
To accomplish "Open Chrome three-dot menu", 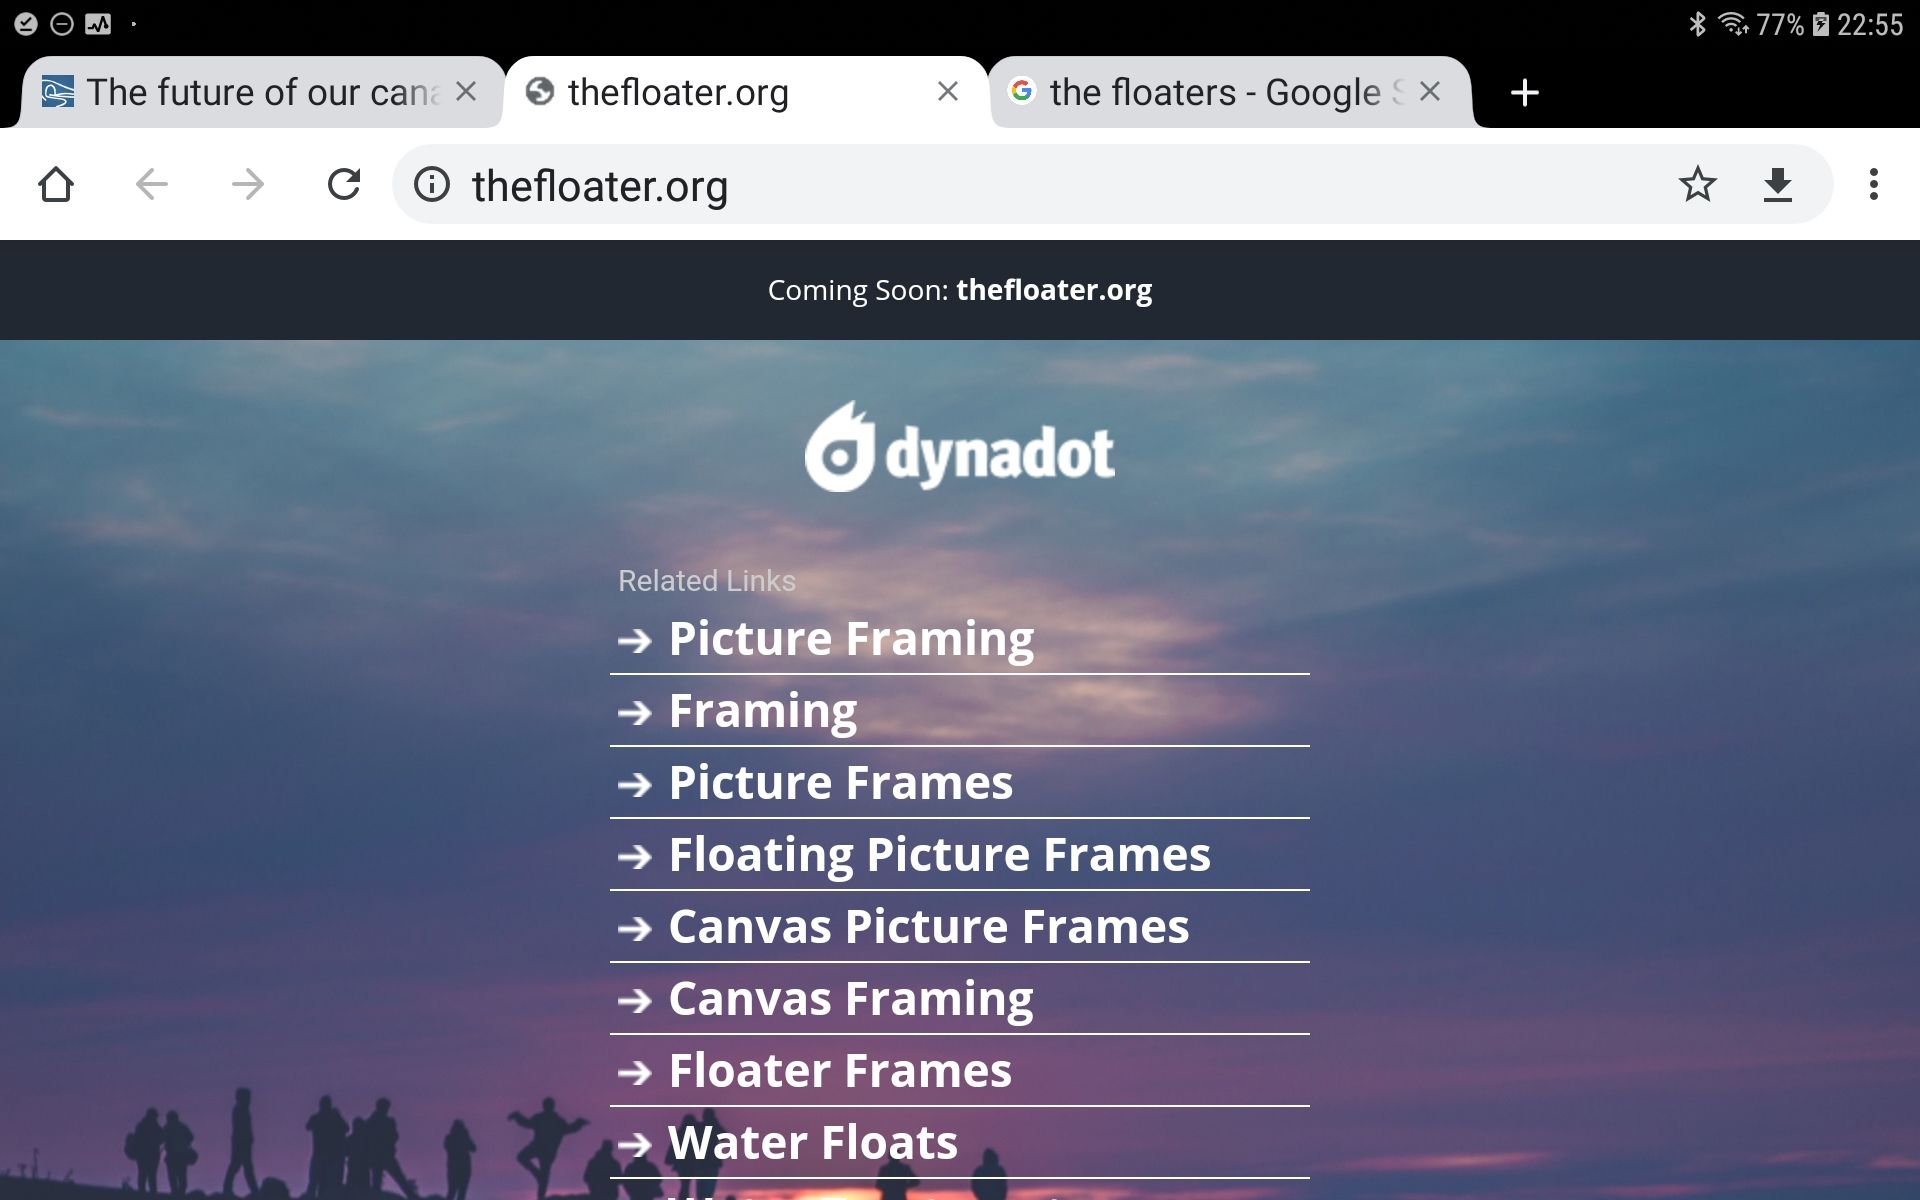I will (x=1873, y=184).
